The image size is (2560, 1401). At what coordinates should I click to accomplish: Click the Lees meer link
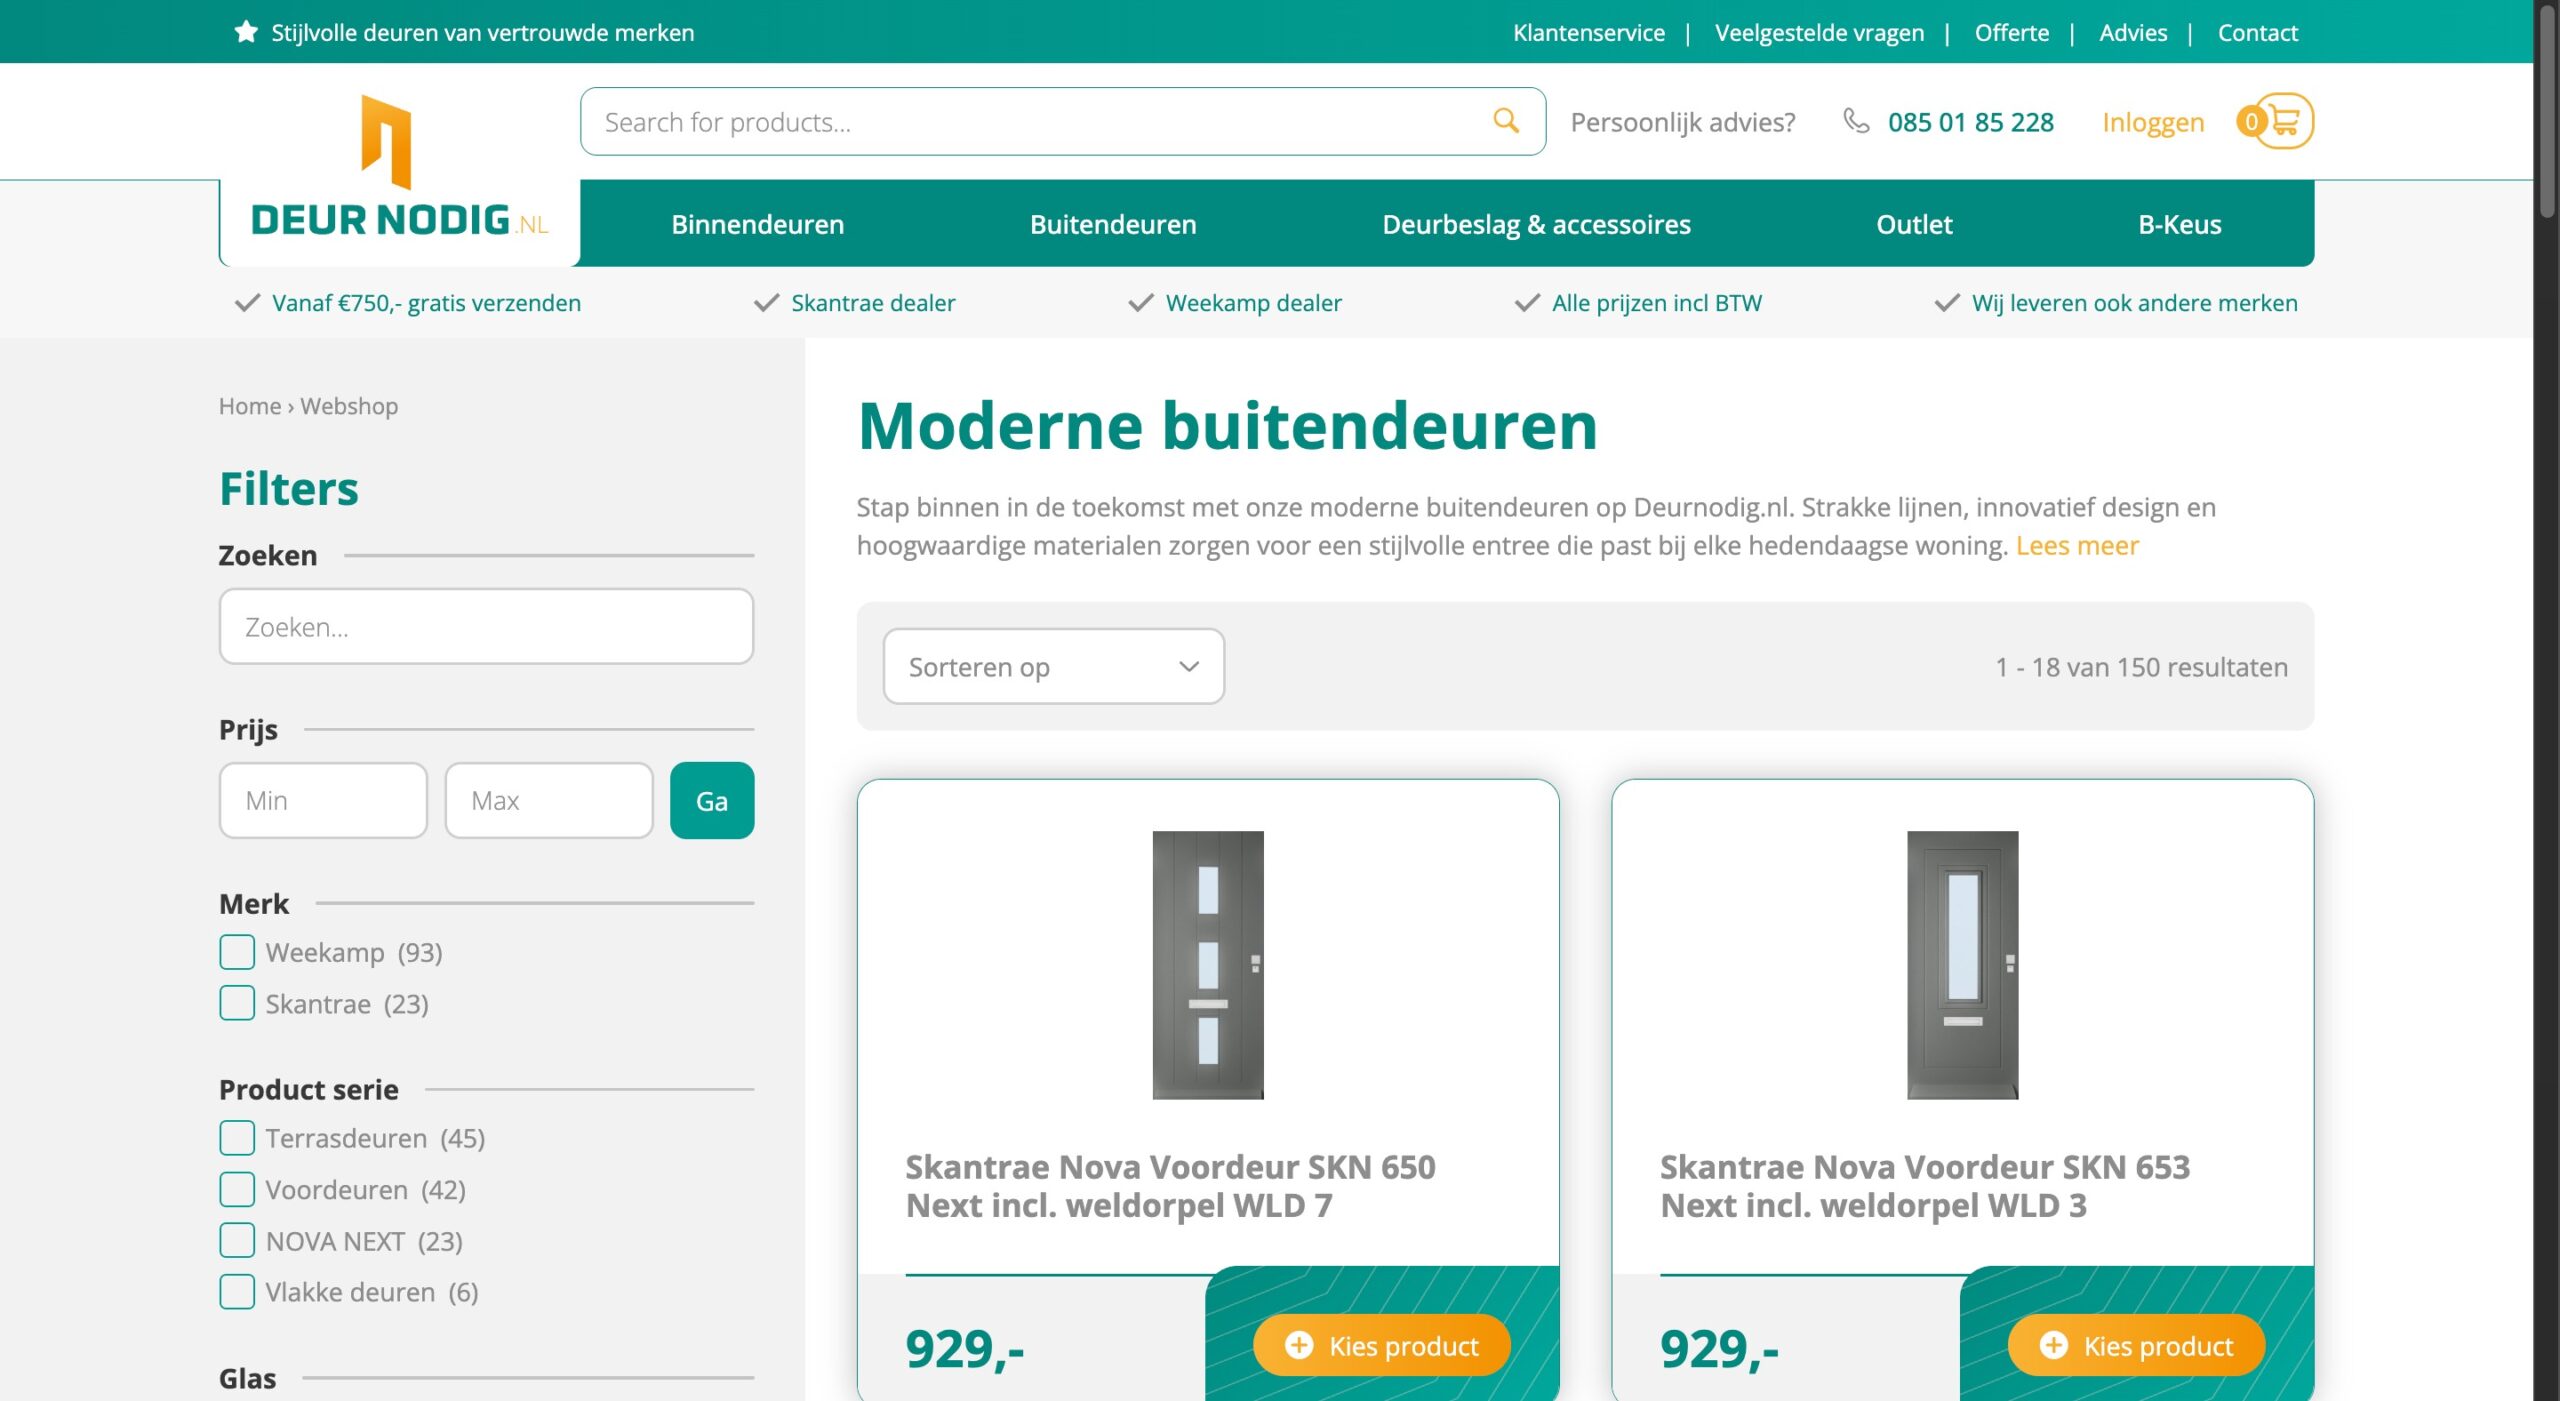tap(2077, 545)
